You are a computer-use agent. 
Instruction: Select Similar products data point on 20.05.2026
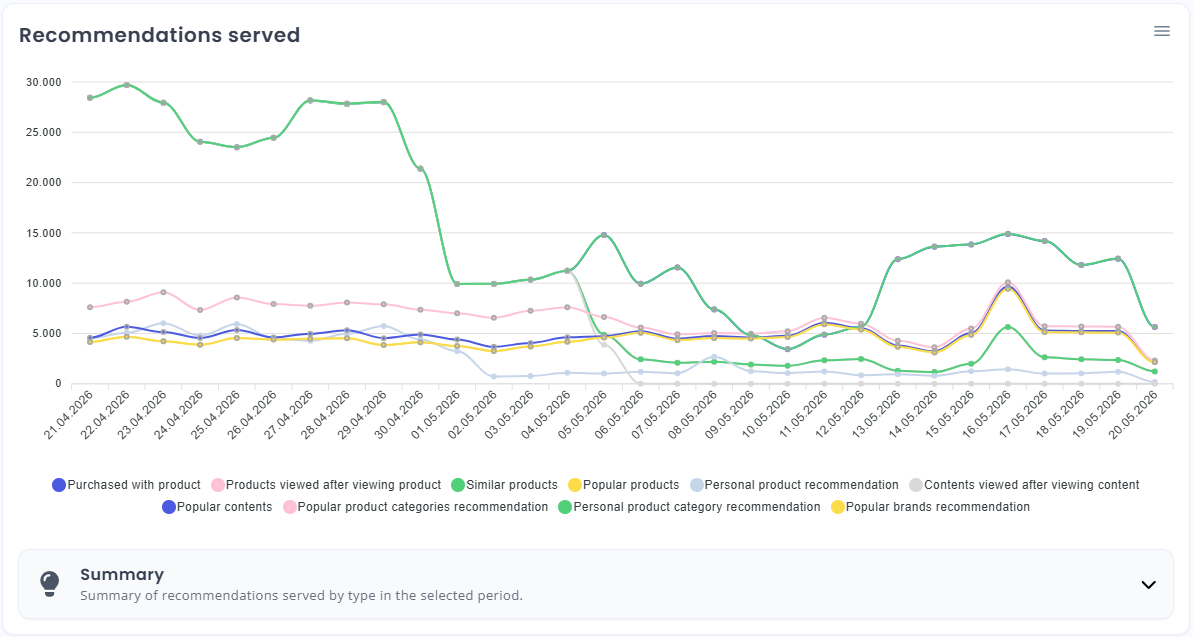tap(1155, 327)
